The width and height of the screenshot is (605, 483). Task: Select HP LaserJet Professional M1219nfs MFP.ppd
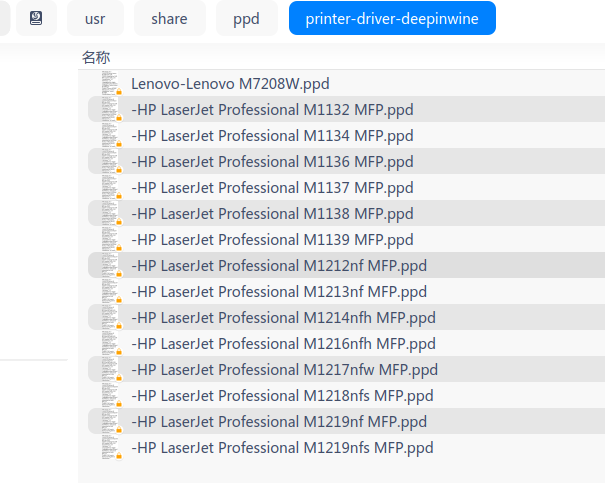[x=282, y=448]
